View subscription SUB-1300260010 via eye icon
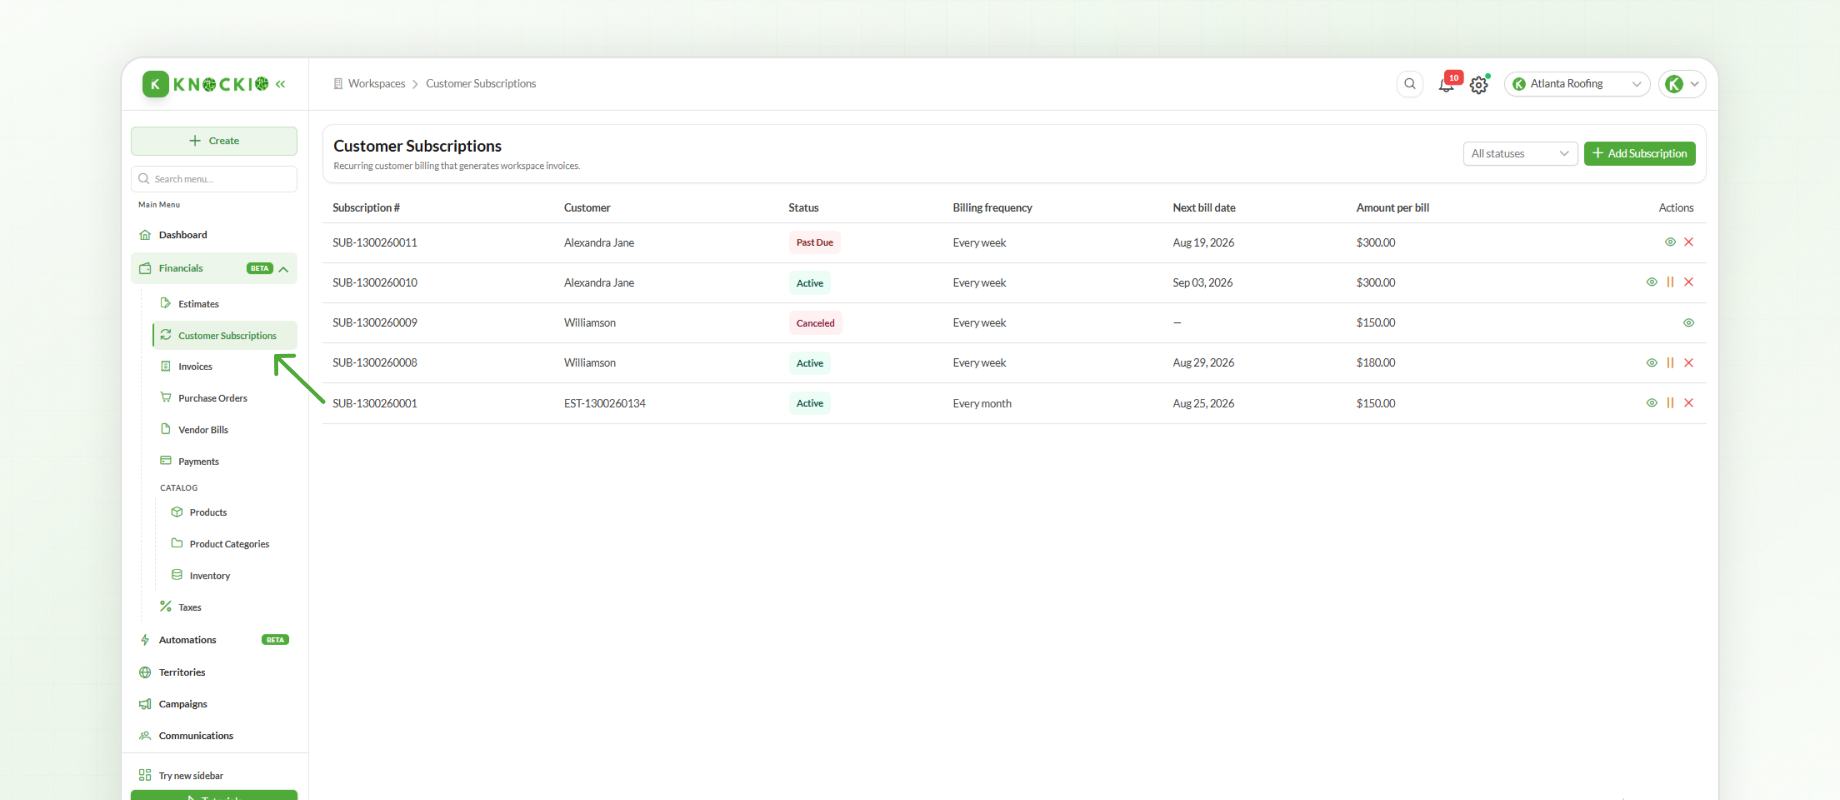This screenshot has height=800, width=1840. pyautogui.click(x=1652, y=282)
